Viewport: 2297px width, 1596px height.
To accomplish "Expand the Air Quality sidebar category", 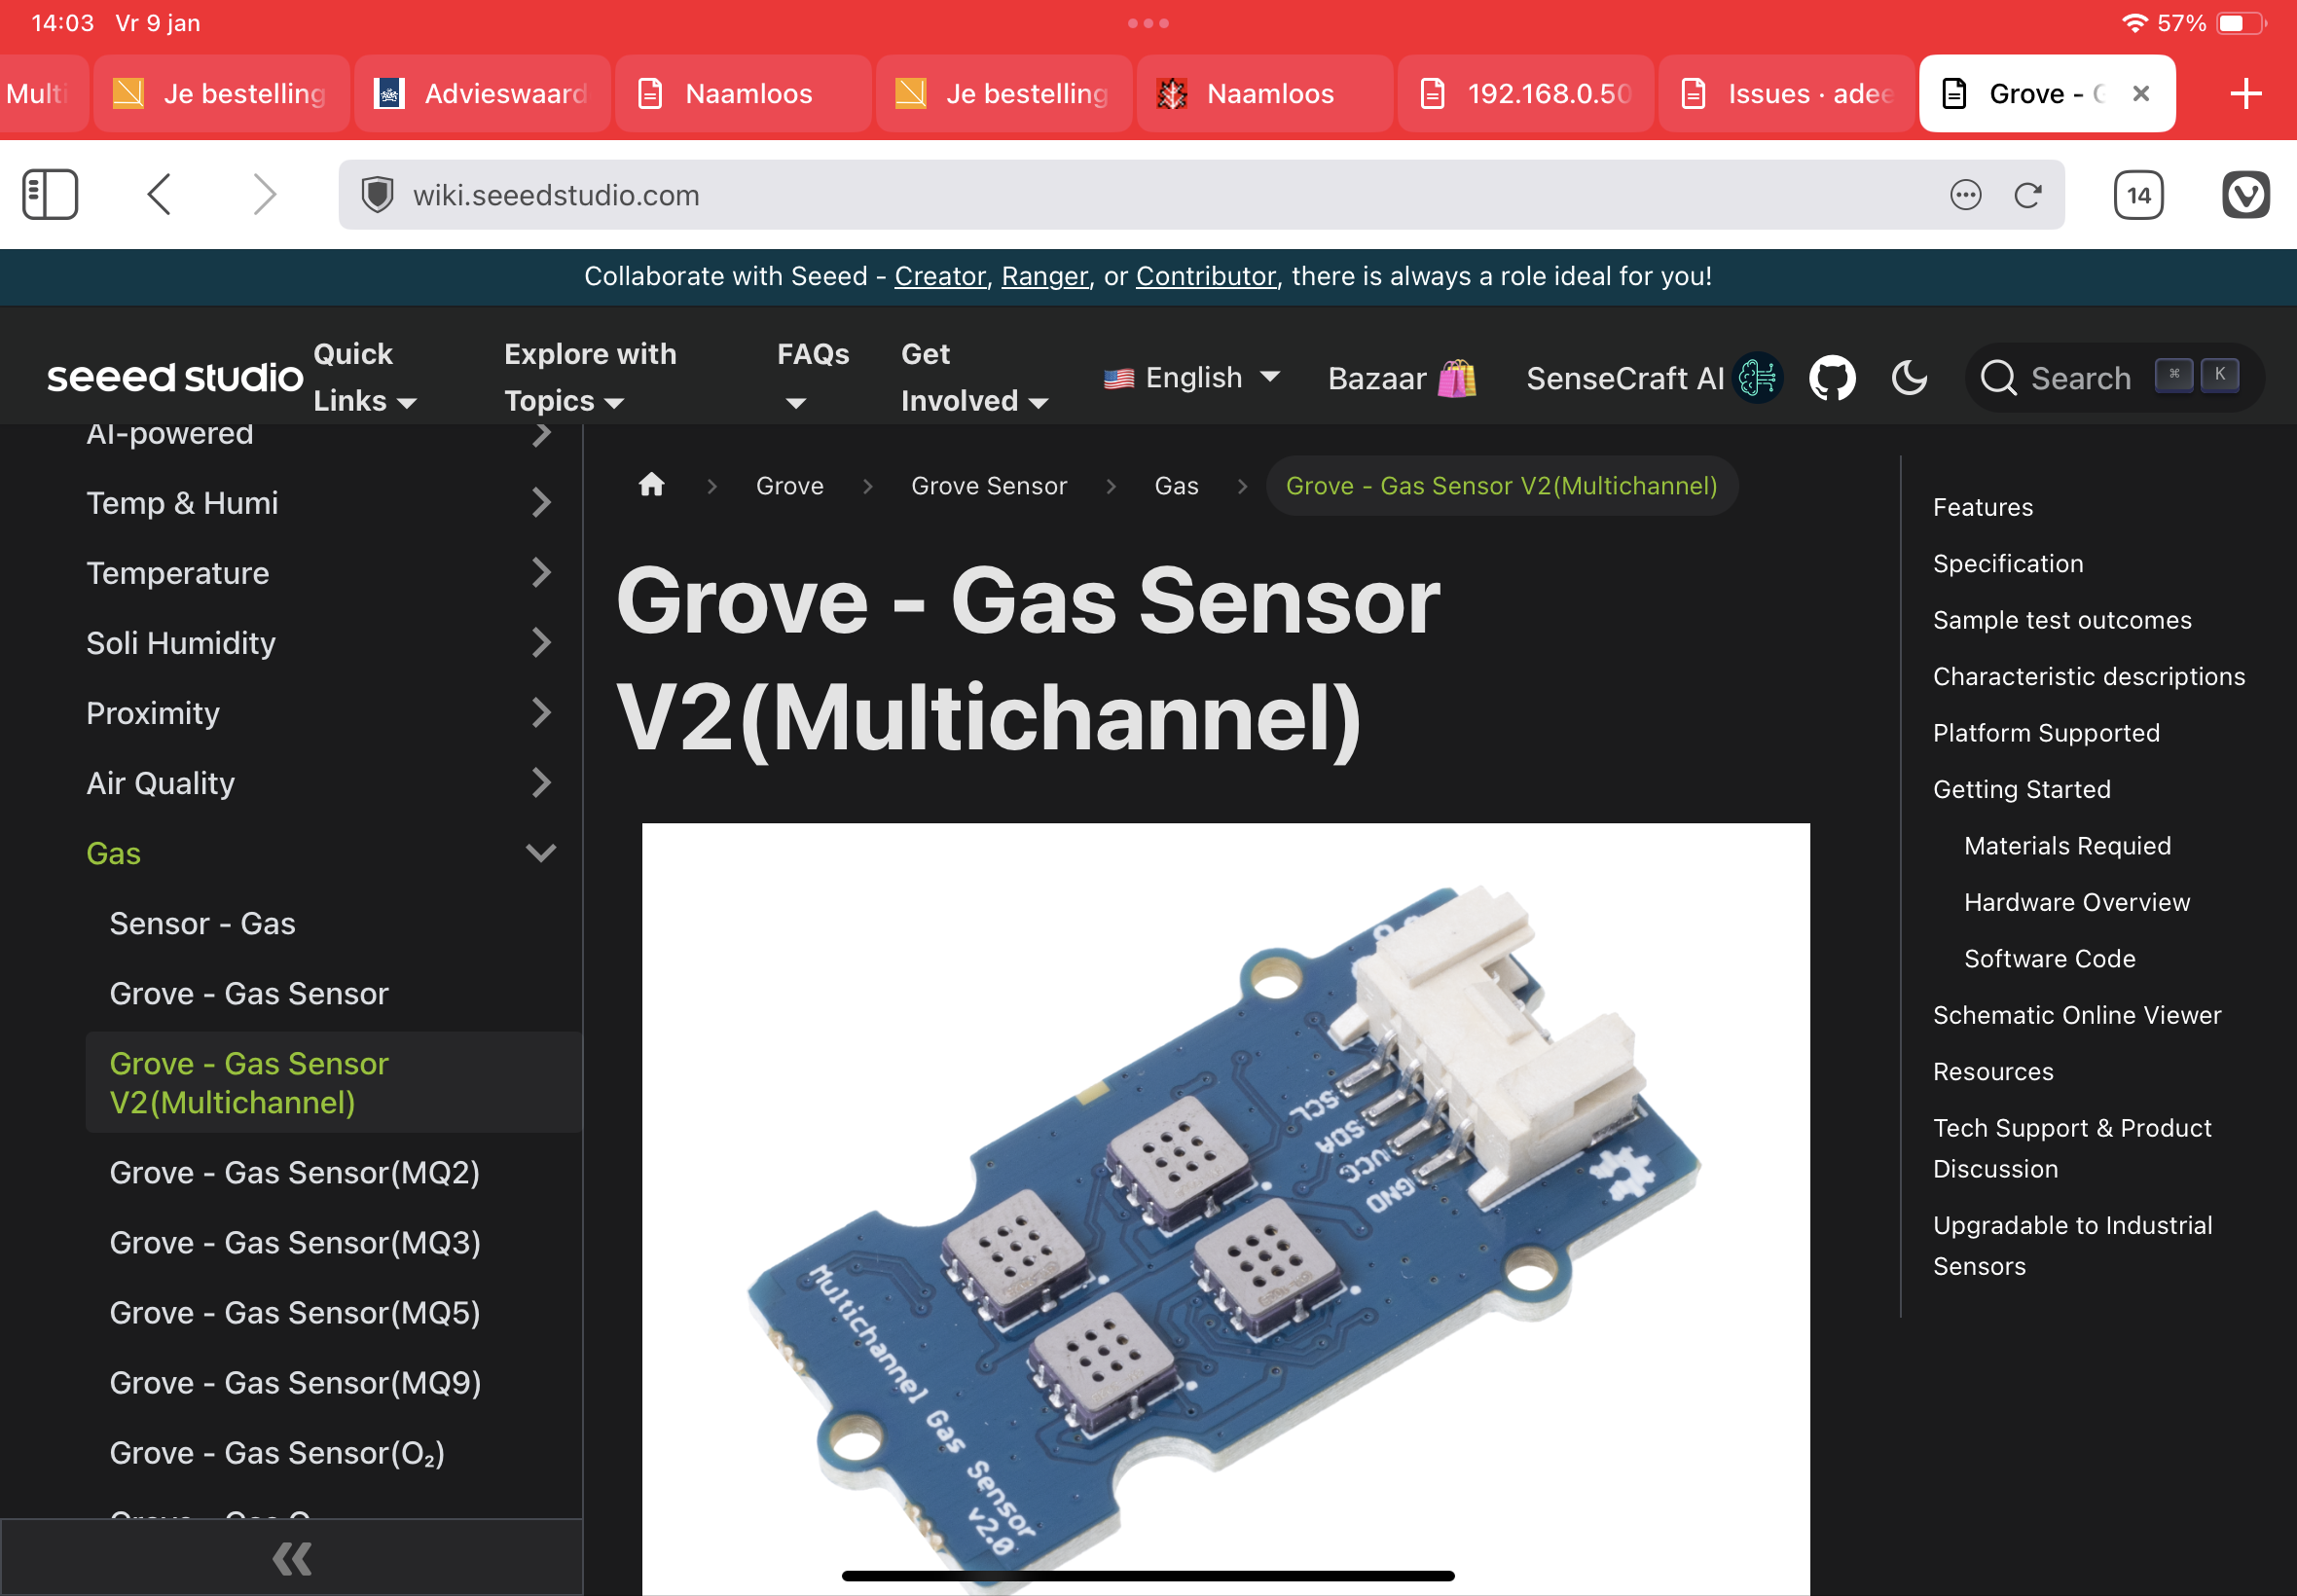I will coord(540,783).
